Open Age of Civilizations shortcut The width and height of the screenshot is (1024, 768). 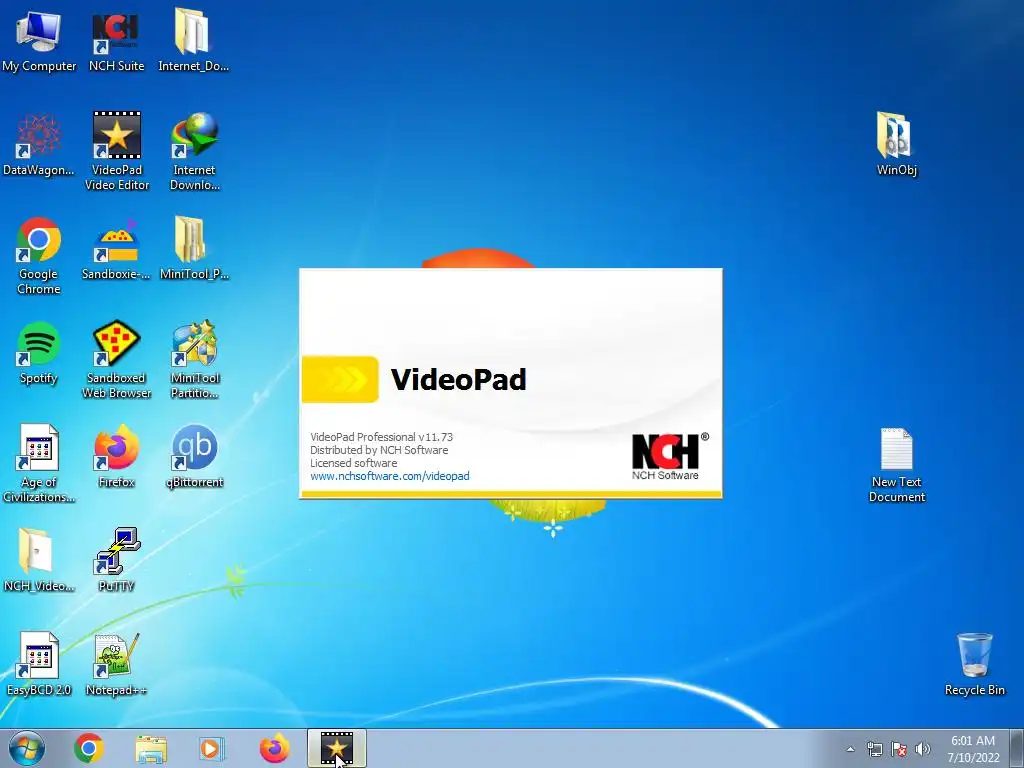[39, 463]
